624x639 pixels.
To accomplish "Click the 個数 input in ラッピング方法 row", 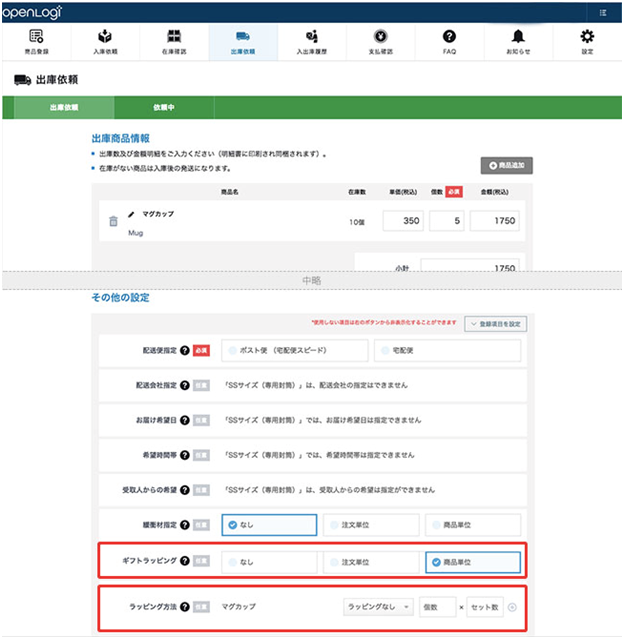I will [437, 607].
